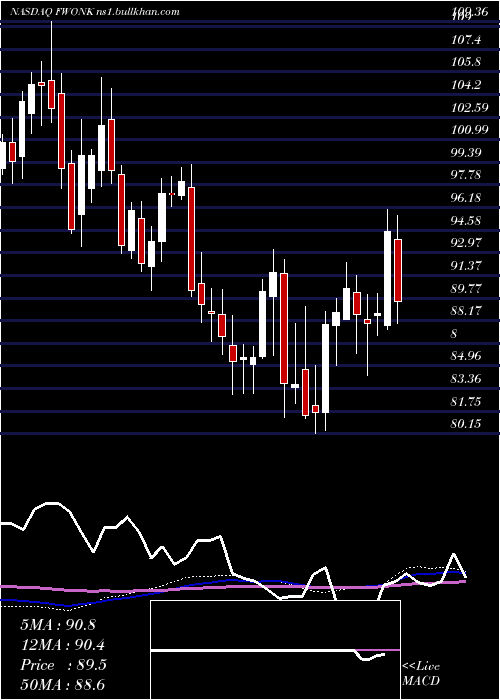Select the 89.77 price axis label

[x=467, y=288]
